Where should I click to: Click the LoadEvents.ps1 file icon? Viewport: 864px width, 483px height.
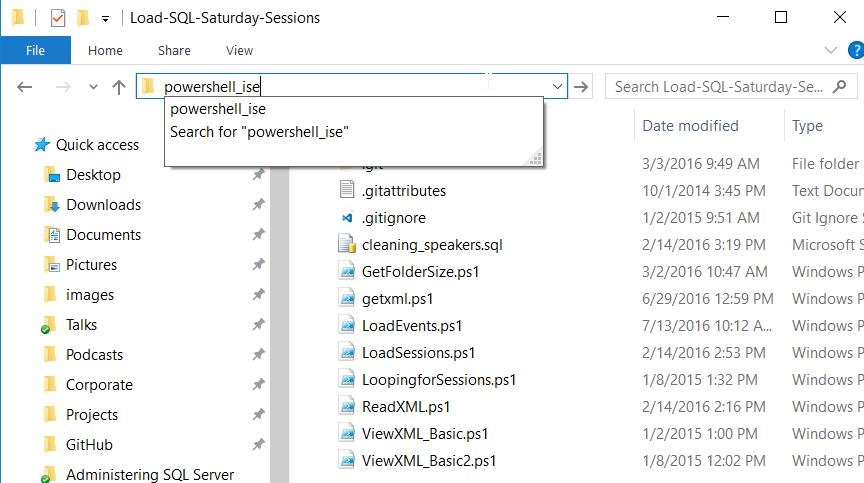(347, 325)
